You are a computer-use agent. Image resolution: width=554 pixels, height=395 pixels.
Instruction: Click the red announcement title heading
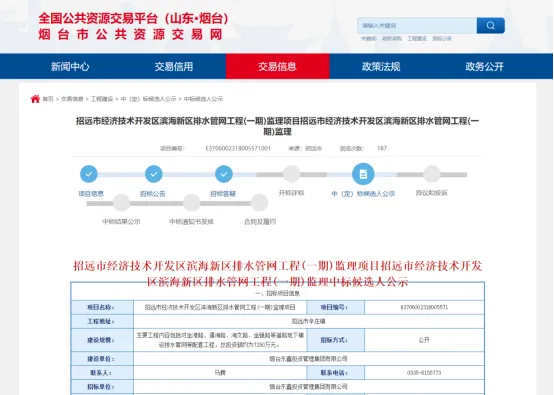point(277,273)
